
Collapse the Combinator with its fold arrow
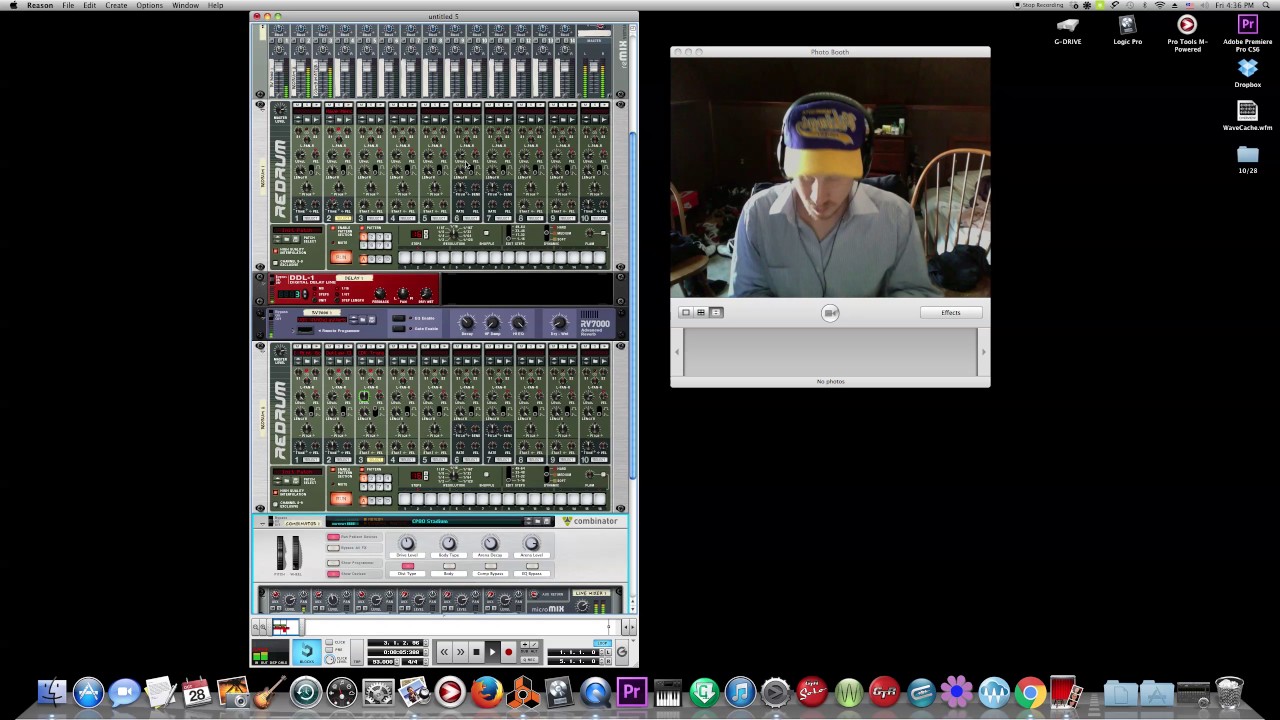[x=262, y=524]
